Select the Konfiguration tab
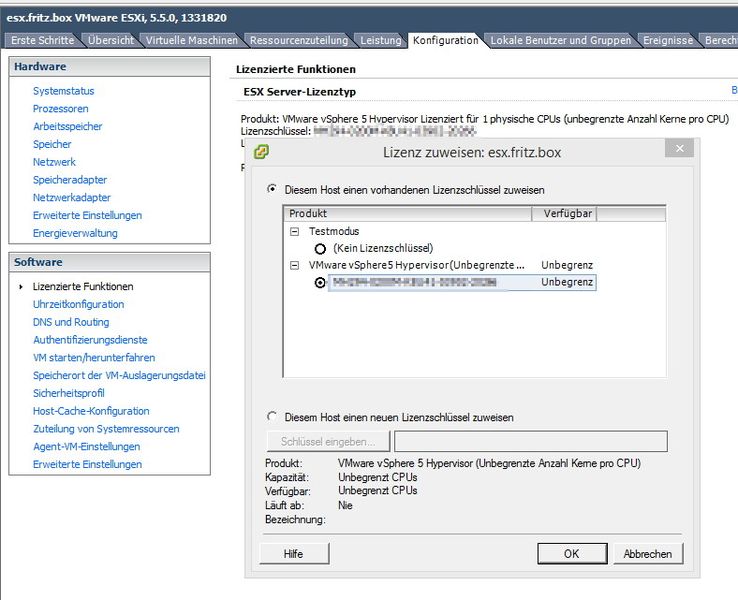 pos(445,40)
